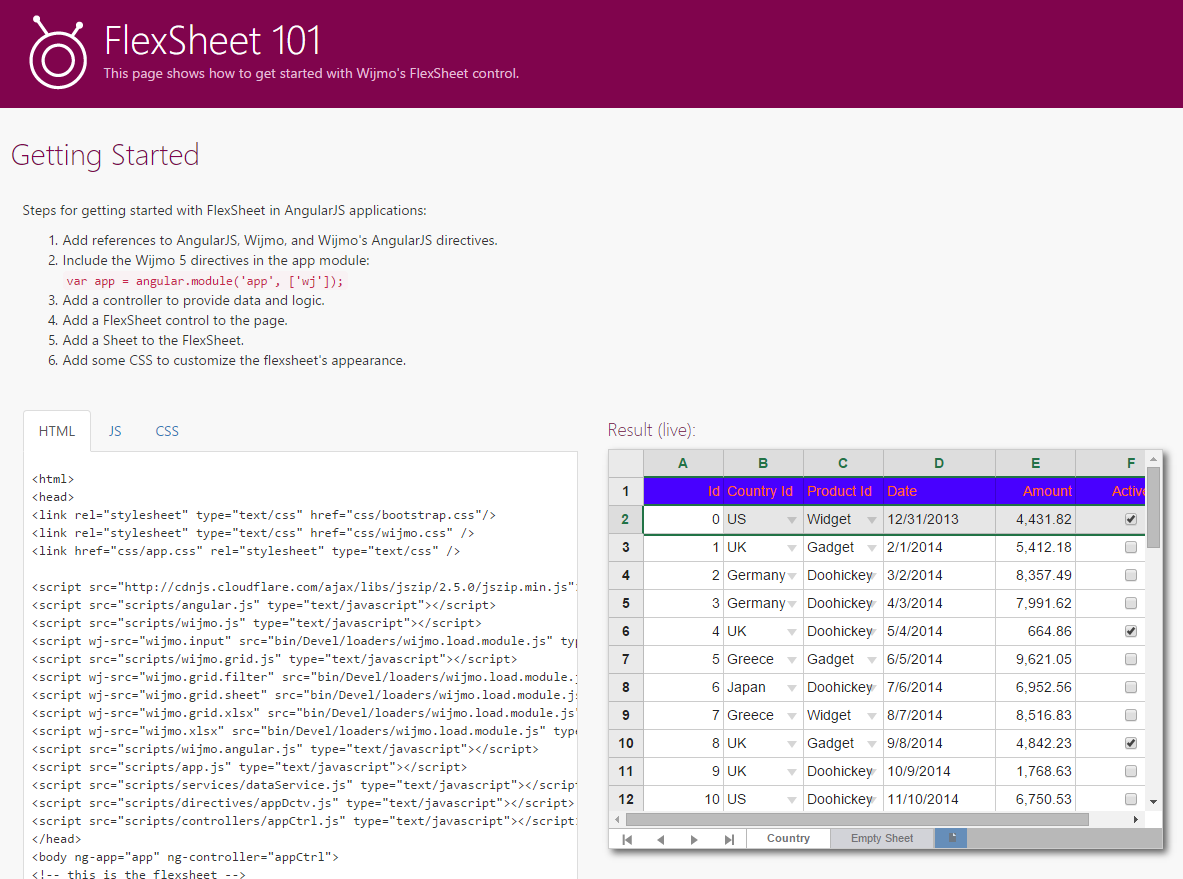The width and height of the screenshot is (1183, 879).
Task: Click the select-all corner cell of the sheet
Action: [x=625, y=463]
